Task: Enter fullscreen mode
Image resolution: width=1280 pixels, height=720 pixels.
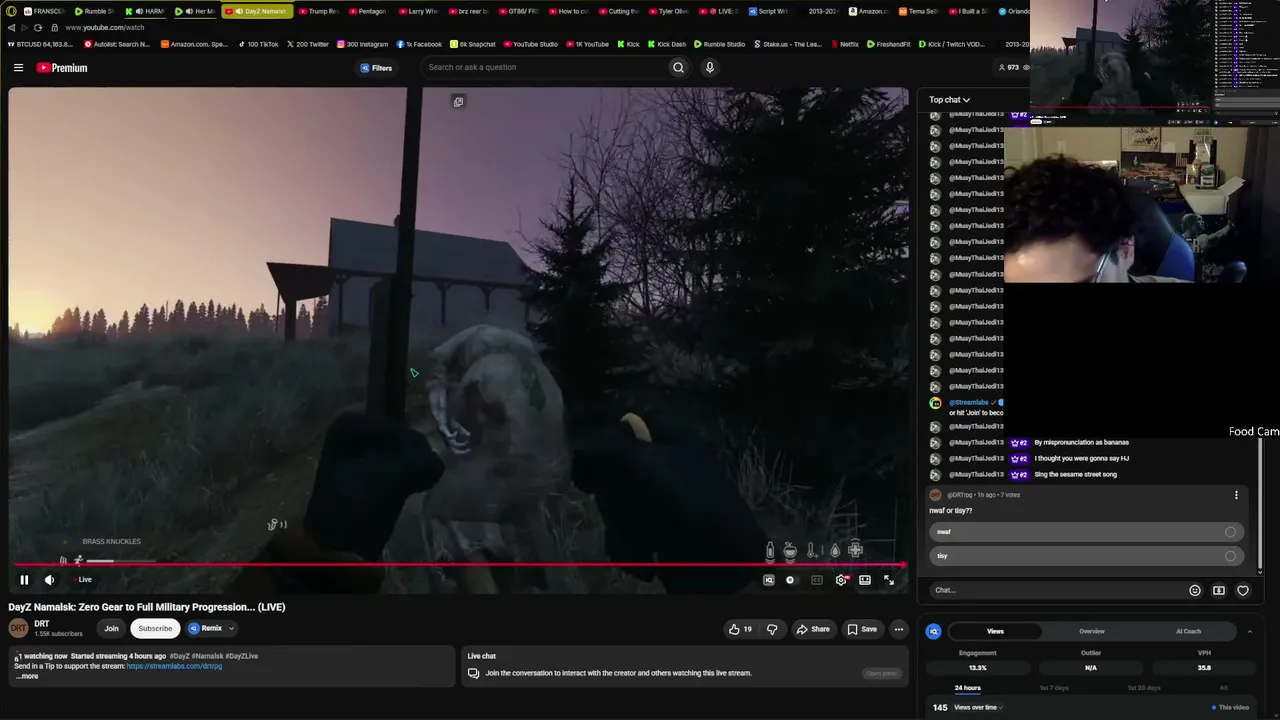Action: pyautogui.click(x=888, y=580)
